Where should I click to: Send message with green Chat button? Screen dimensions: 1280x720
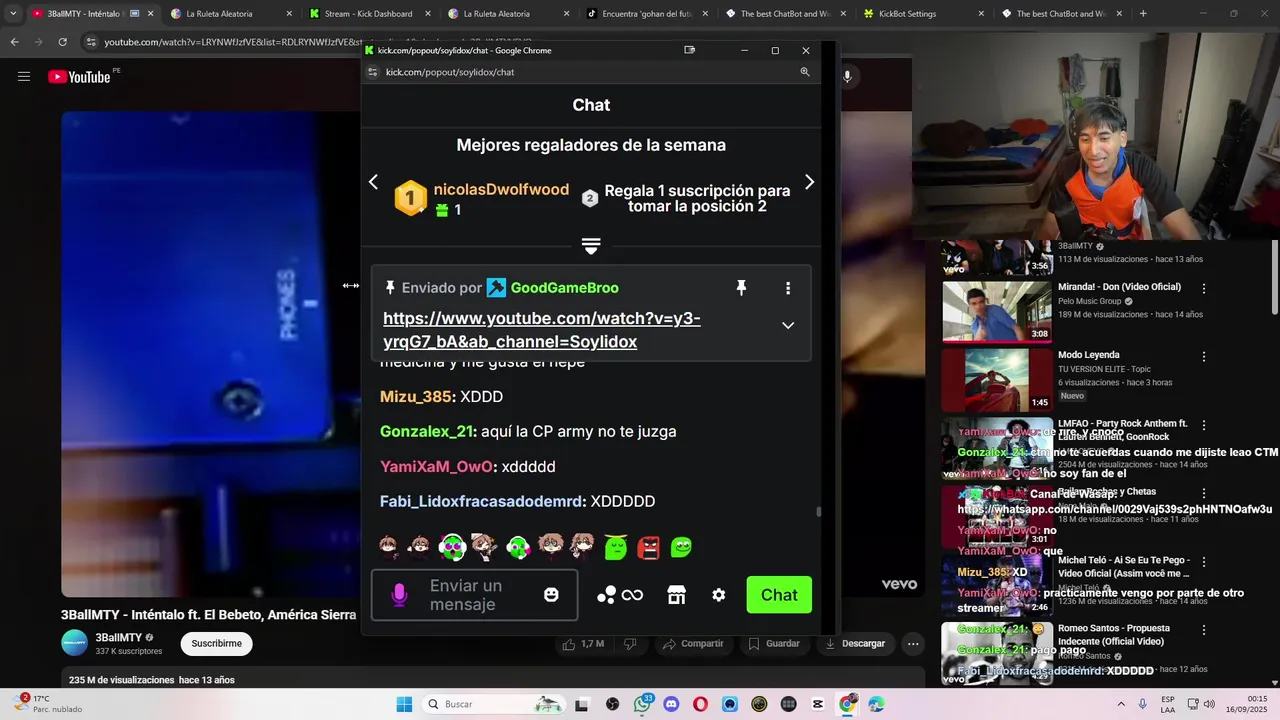point(779,595)
